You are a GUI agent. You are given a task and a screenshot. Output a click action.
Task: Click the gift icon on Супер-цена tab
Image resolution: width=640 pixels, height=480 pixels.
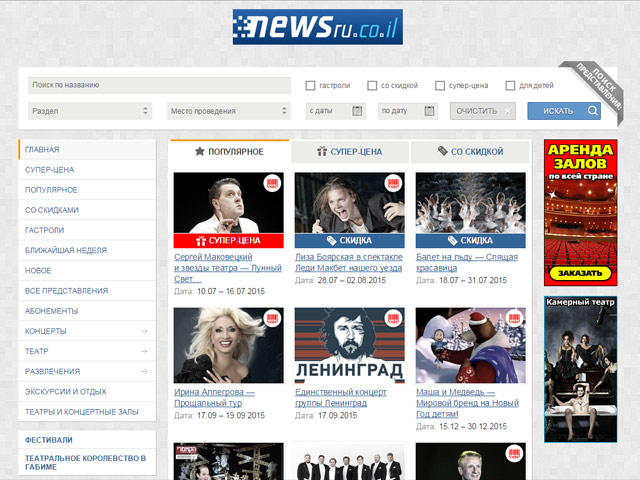322,151
